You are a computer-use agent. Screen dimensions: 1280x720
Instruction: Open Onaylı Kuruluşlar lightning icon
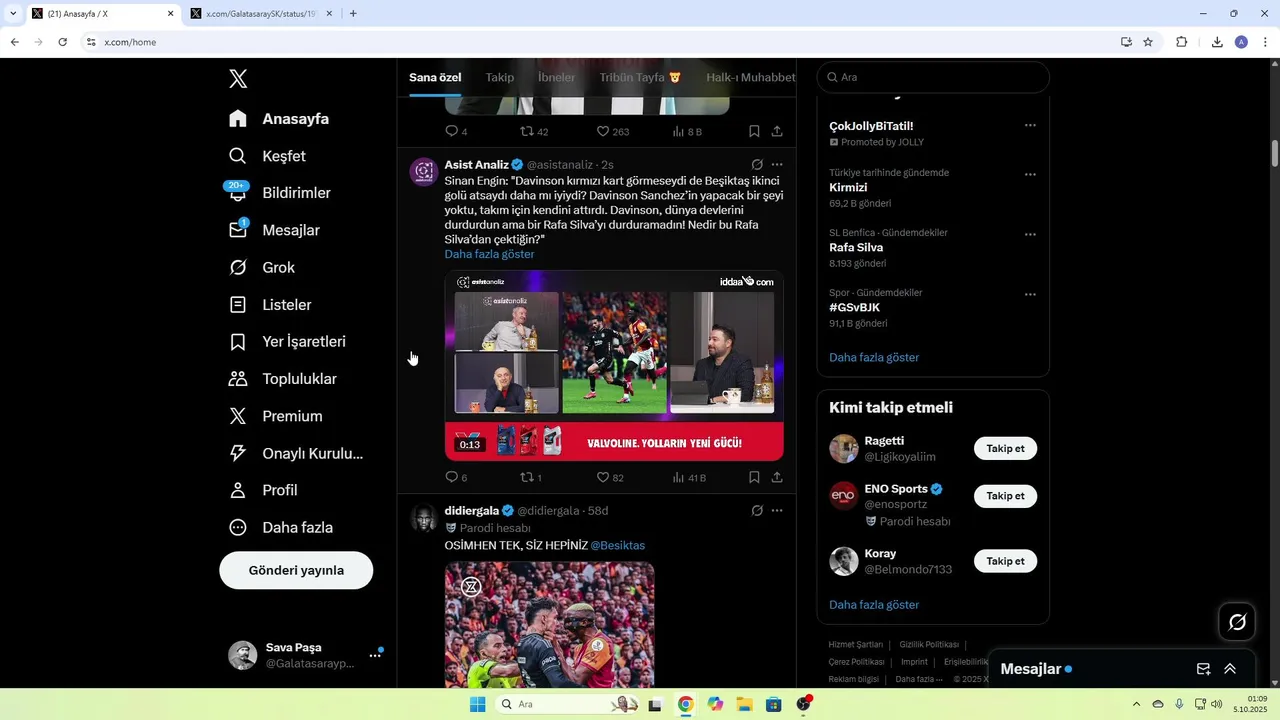(x=238, y=453)
